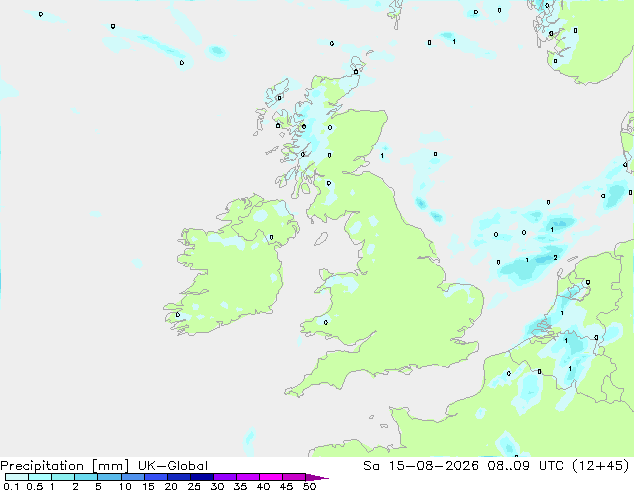This screenshot has height=490, width=634.
Task: Click the '10' legend scale label
Action: tap(125, 486)
